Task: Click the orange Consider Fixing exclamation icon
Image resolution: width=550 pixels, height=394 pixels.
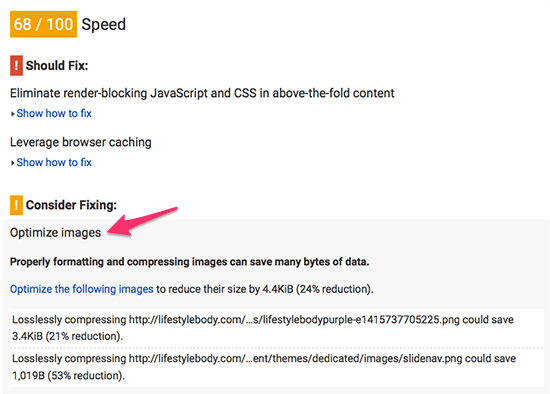Action: [x=16, y=205]
